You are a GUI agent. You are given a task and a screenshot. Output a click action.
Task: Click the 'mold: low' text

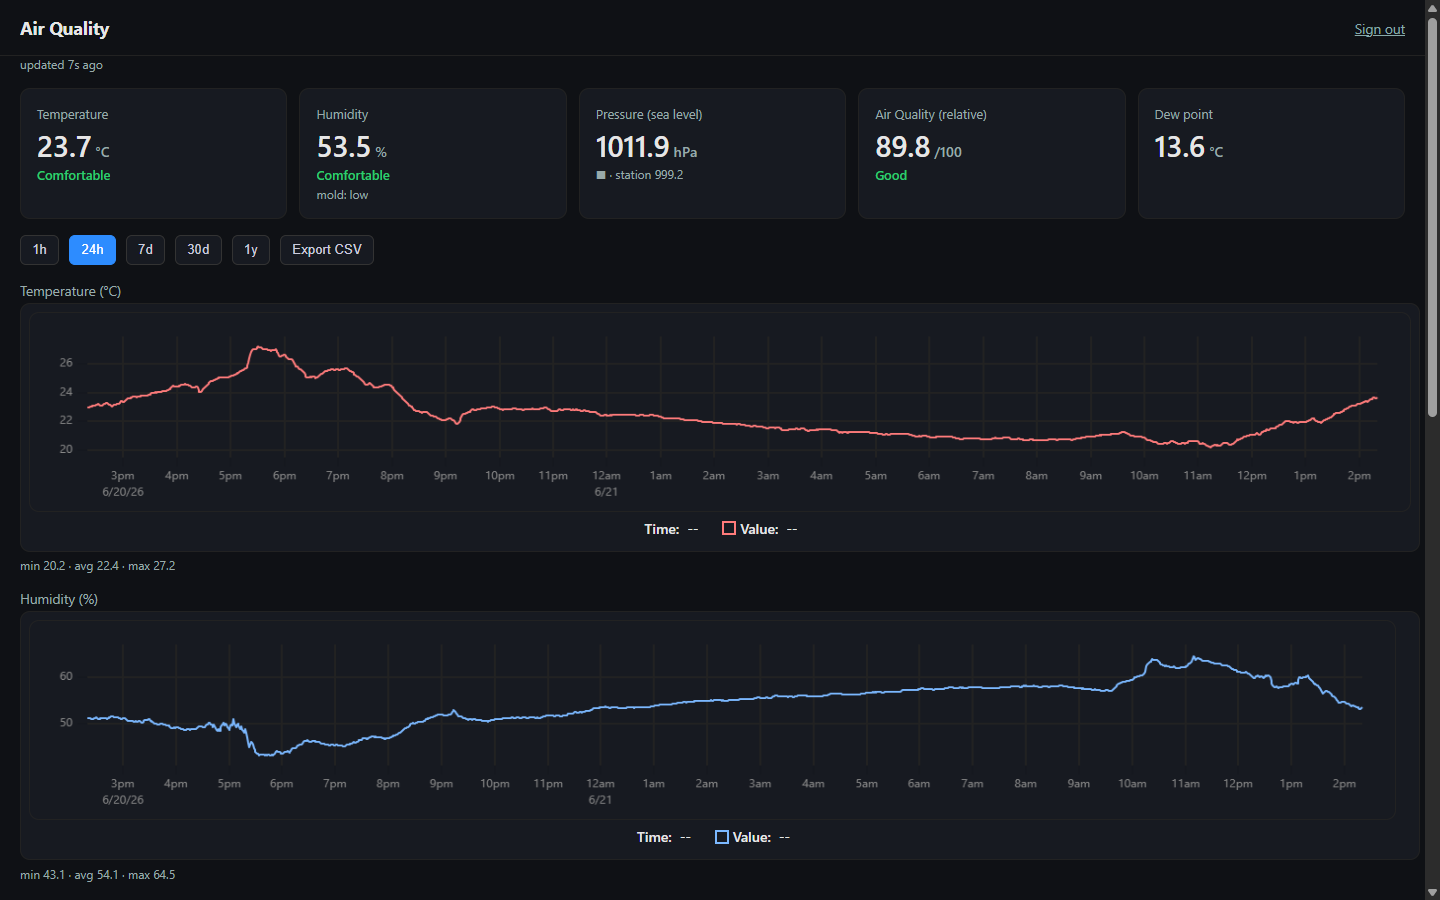pos(342,195)
